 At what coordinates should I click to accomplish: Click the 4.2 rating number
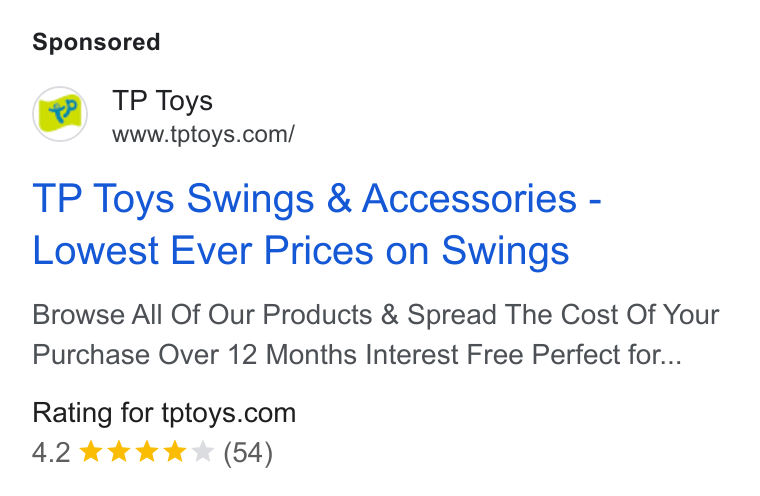click(x=51, y=453)
